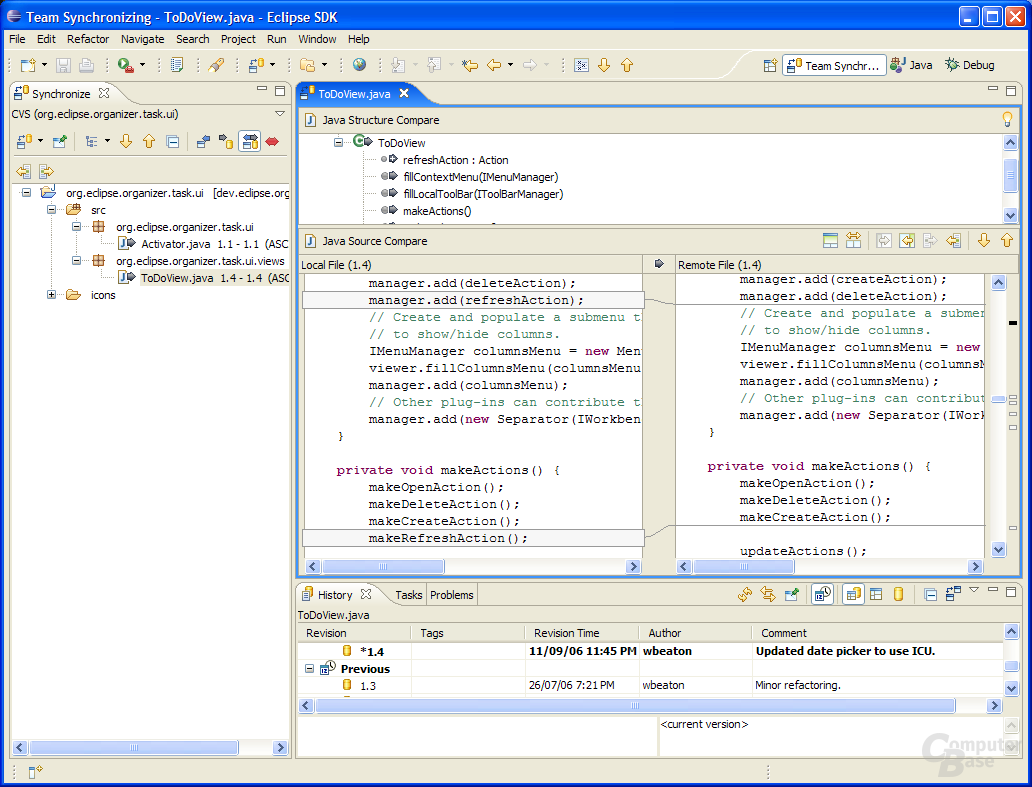Toggle Incoming Mode in Synchronize view
Viewport: 1032px width, 787px height.
point(203,141)
